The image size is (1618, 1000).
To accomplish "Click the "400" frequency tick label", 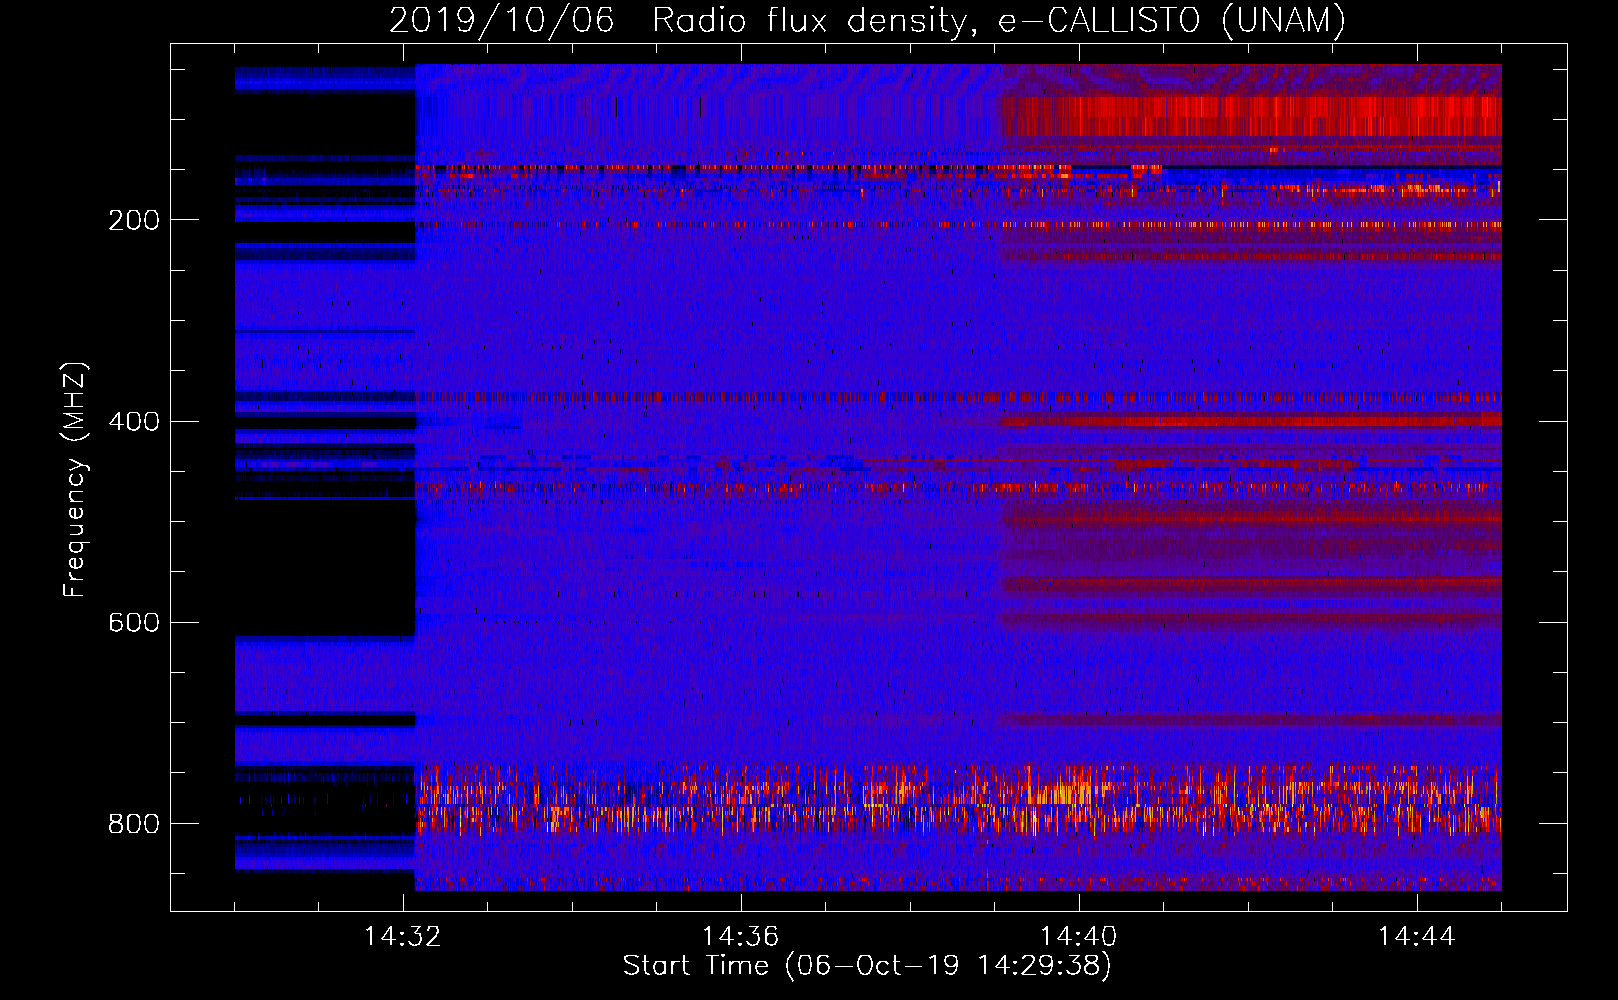I will tap(134, 421).
